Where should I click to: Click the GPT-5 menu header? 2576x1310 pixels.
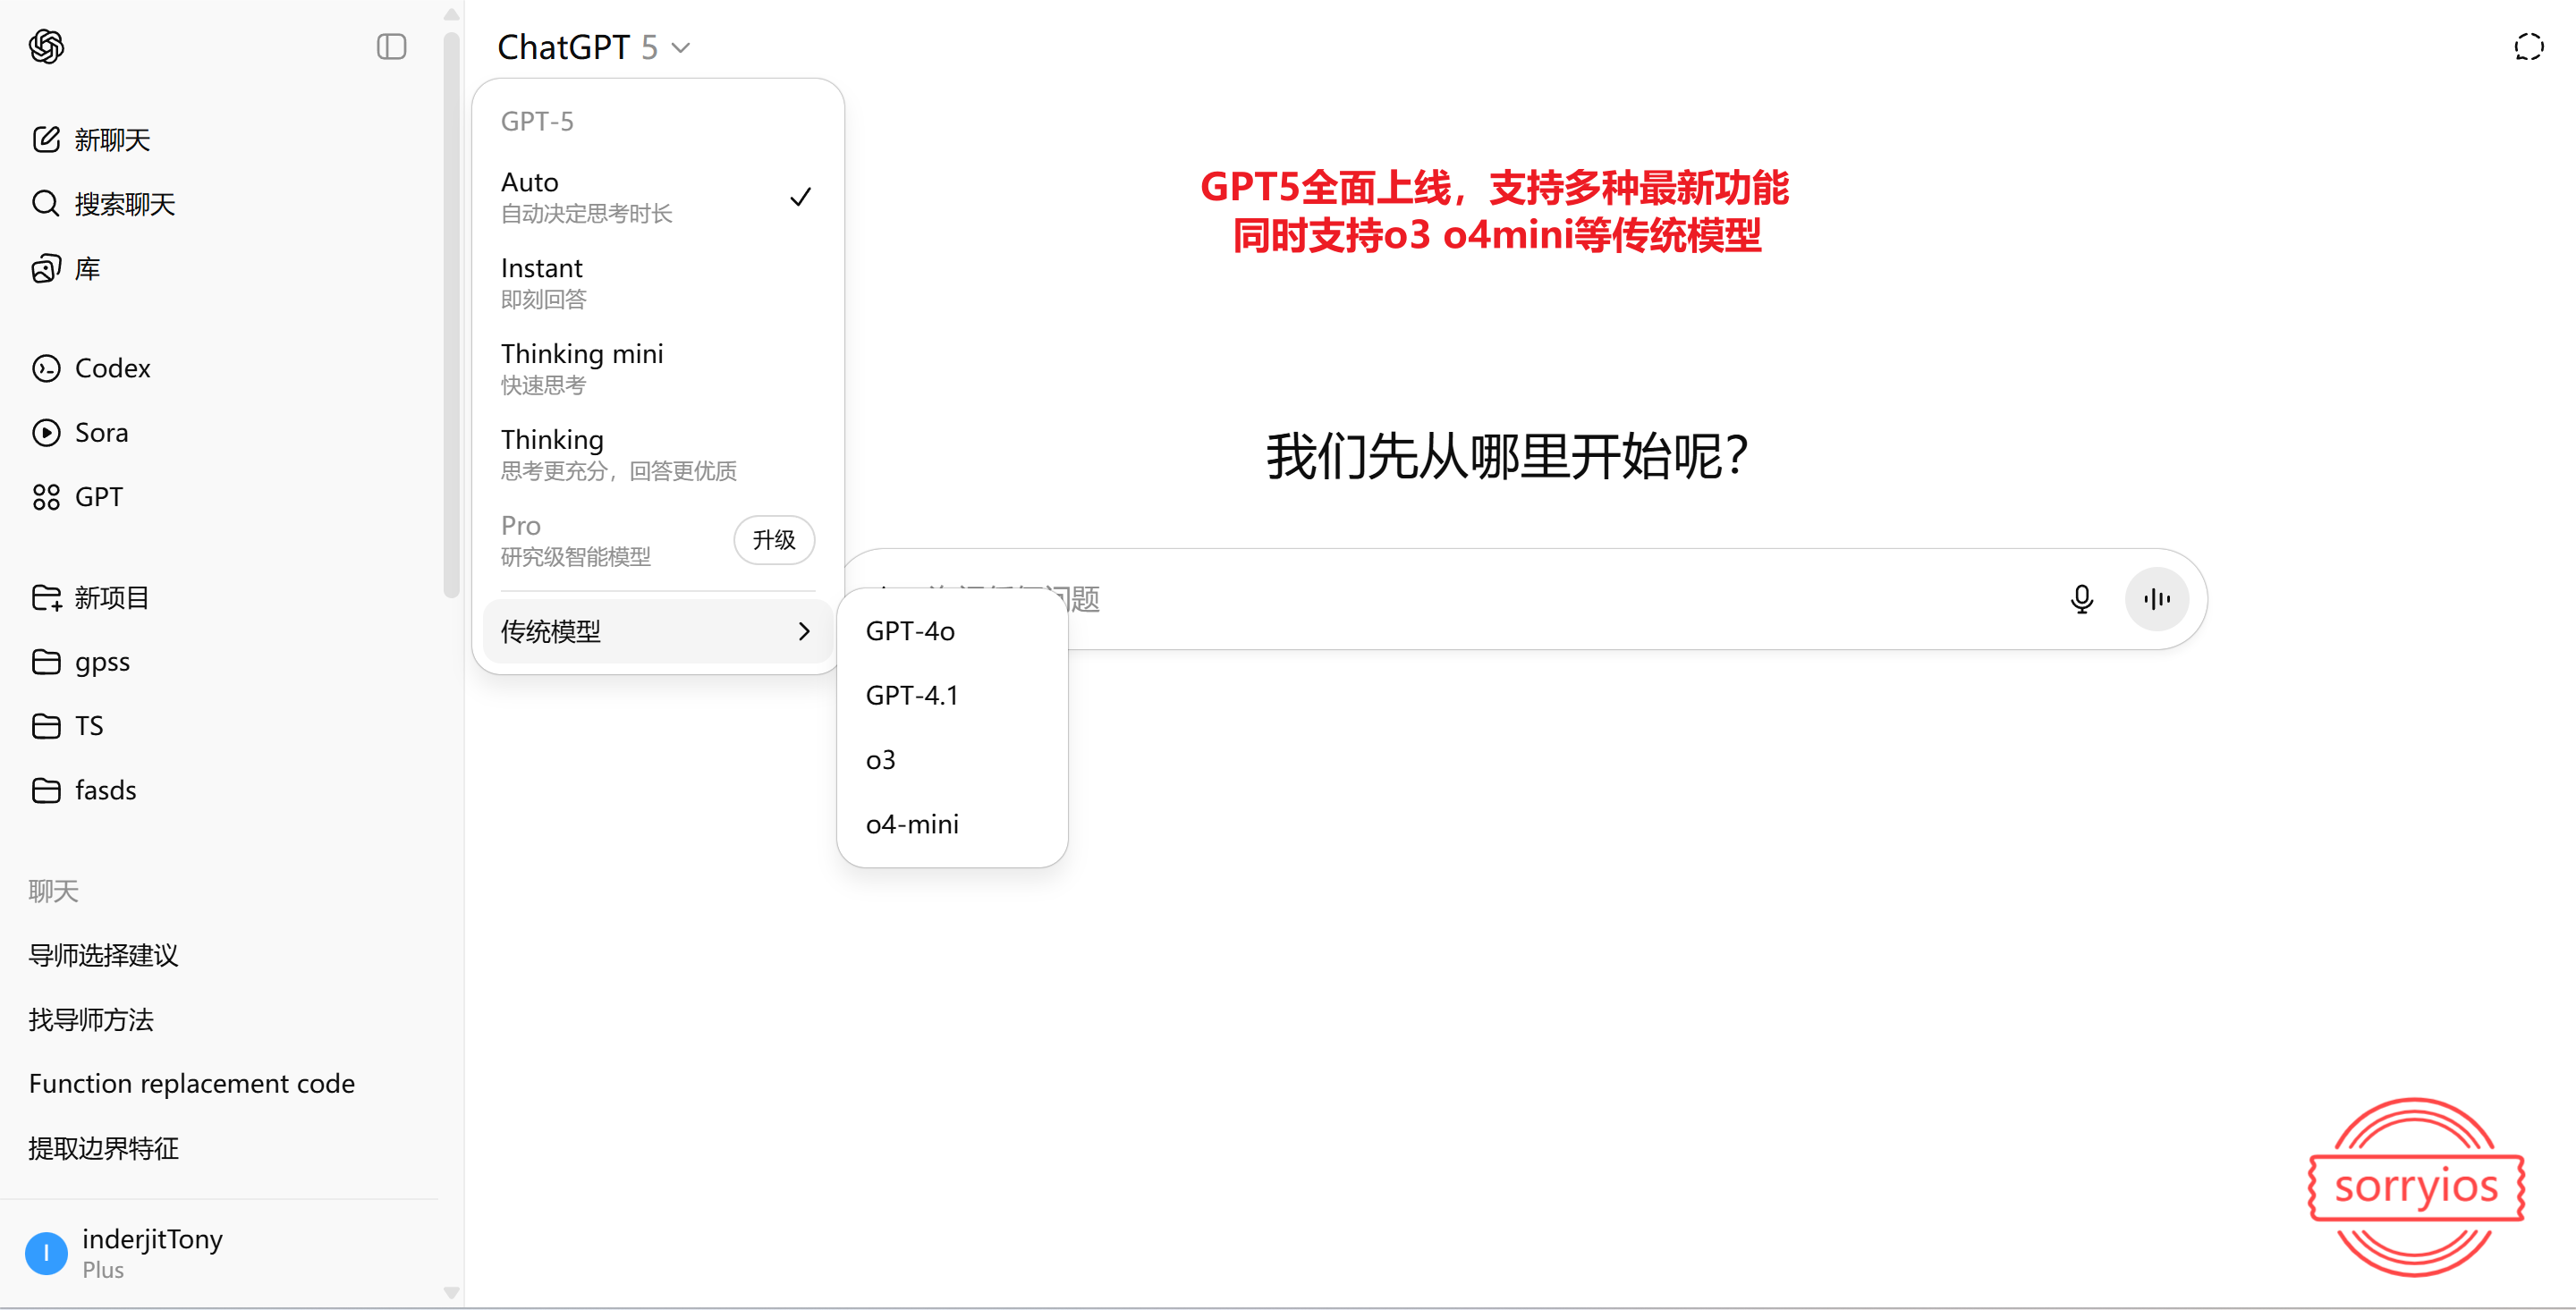pos(537,121)
